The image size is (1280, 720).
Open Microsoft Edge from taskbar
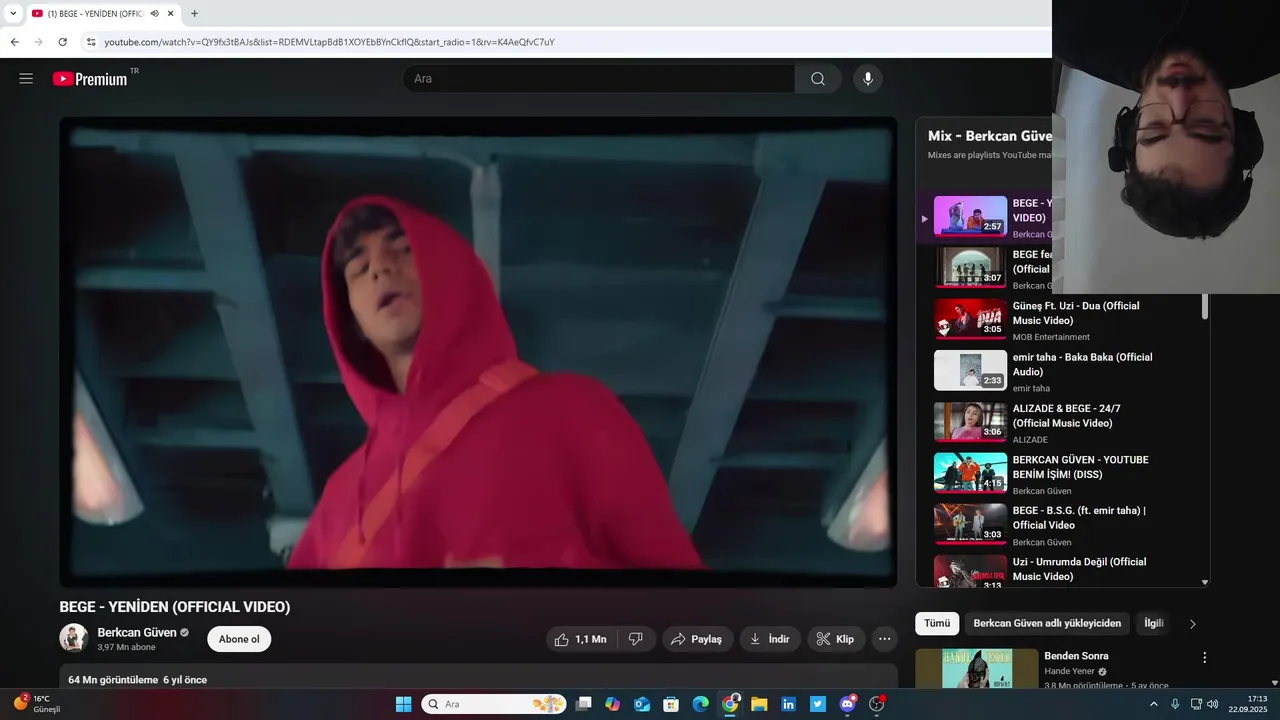[x=701, y=704]
